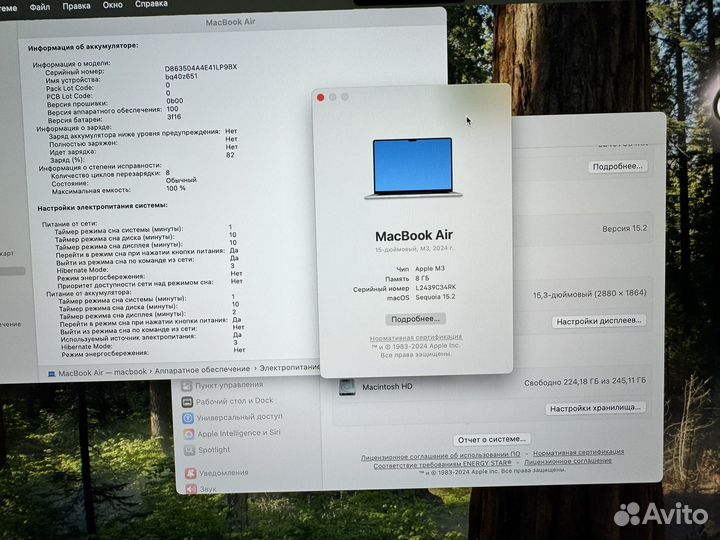
Task: Close the About MacBook Air window
Action: [x=321, y=97]
